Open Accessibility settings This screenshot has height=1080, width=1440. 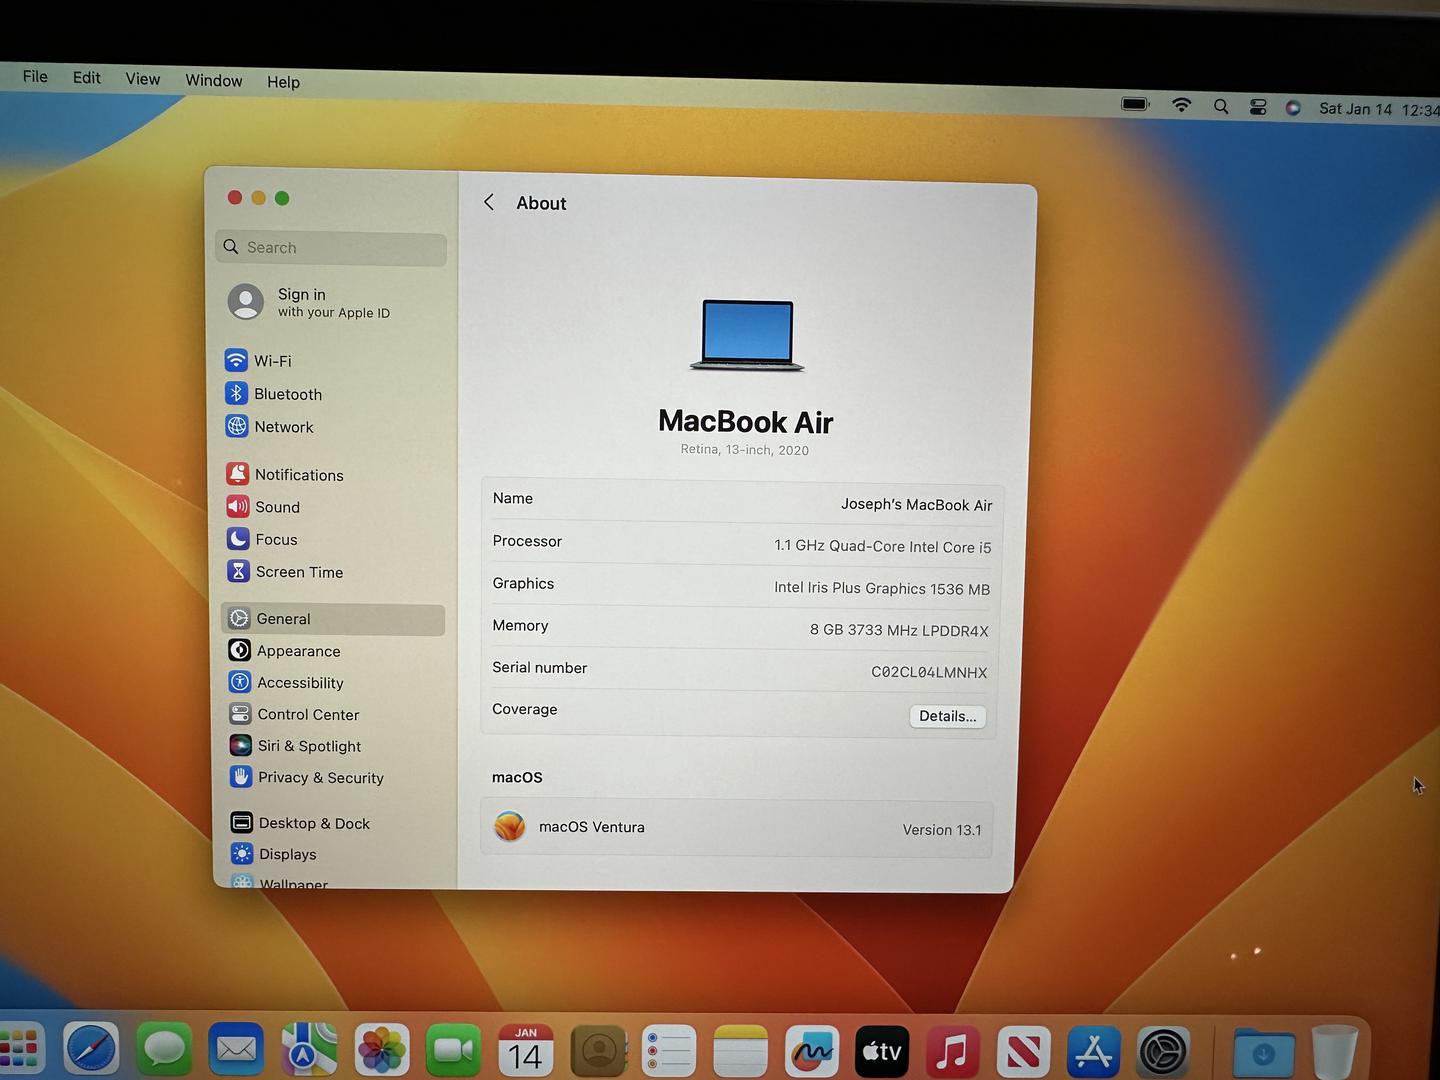287,683
